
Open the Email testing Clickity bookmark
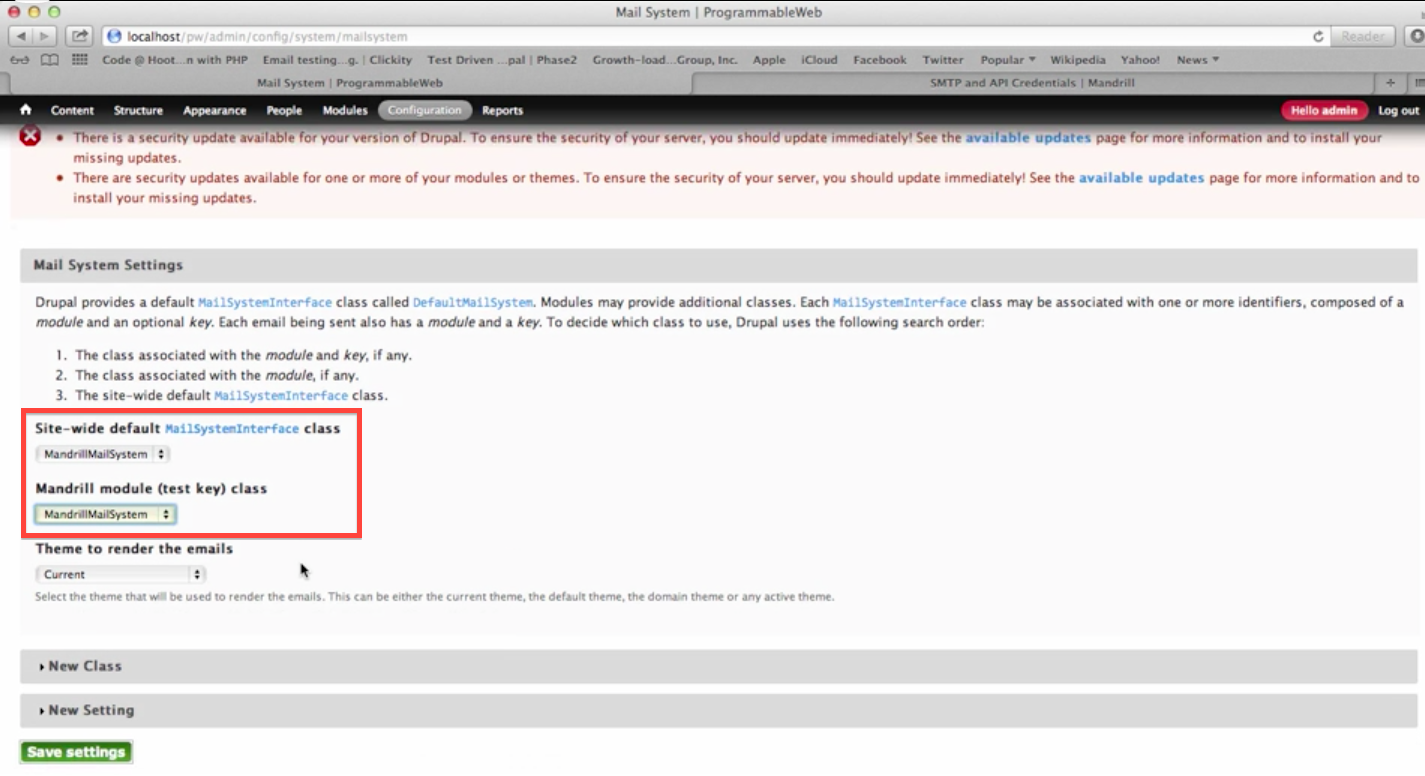pos(337,60)
